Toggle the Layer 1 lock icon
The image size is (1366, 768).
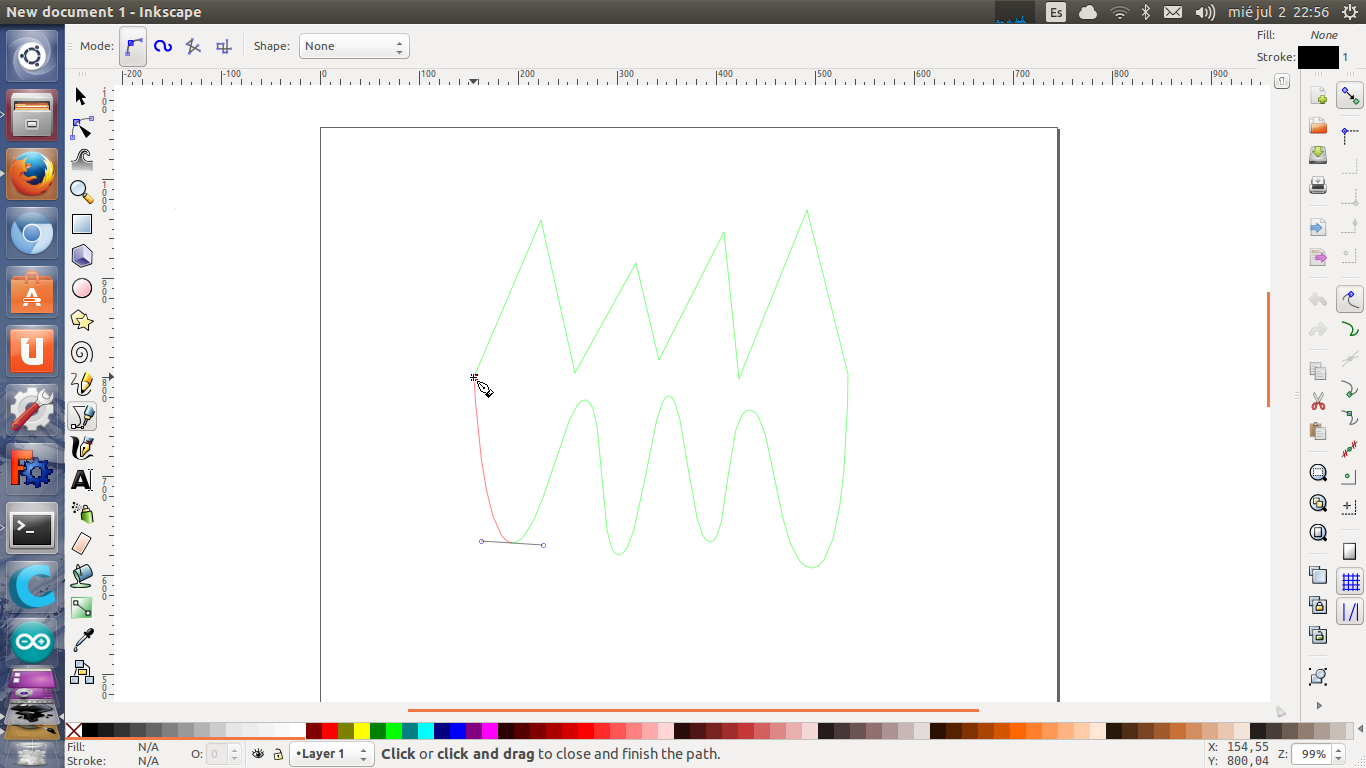[278, 754]
